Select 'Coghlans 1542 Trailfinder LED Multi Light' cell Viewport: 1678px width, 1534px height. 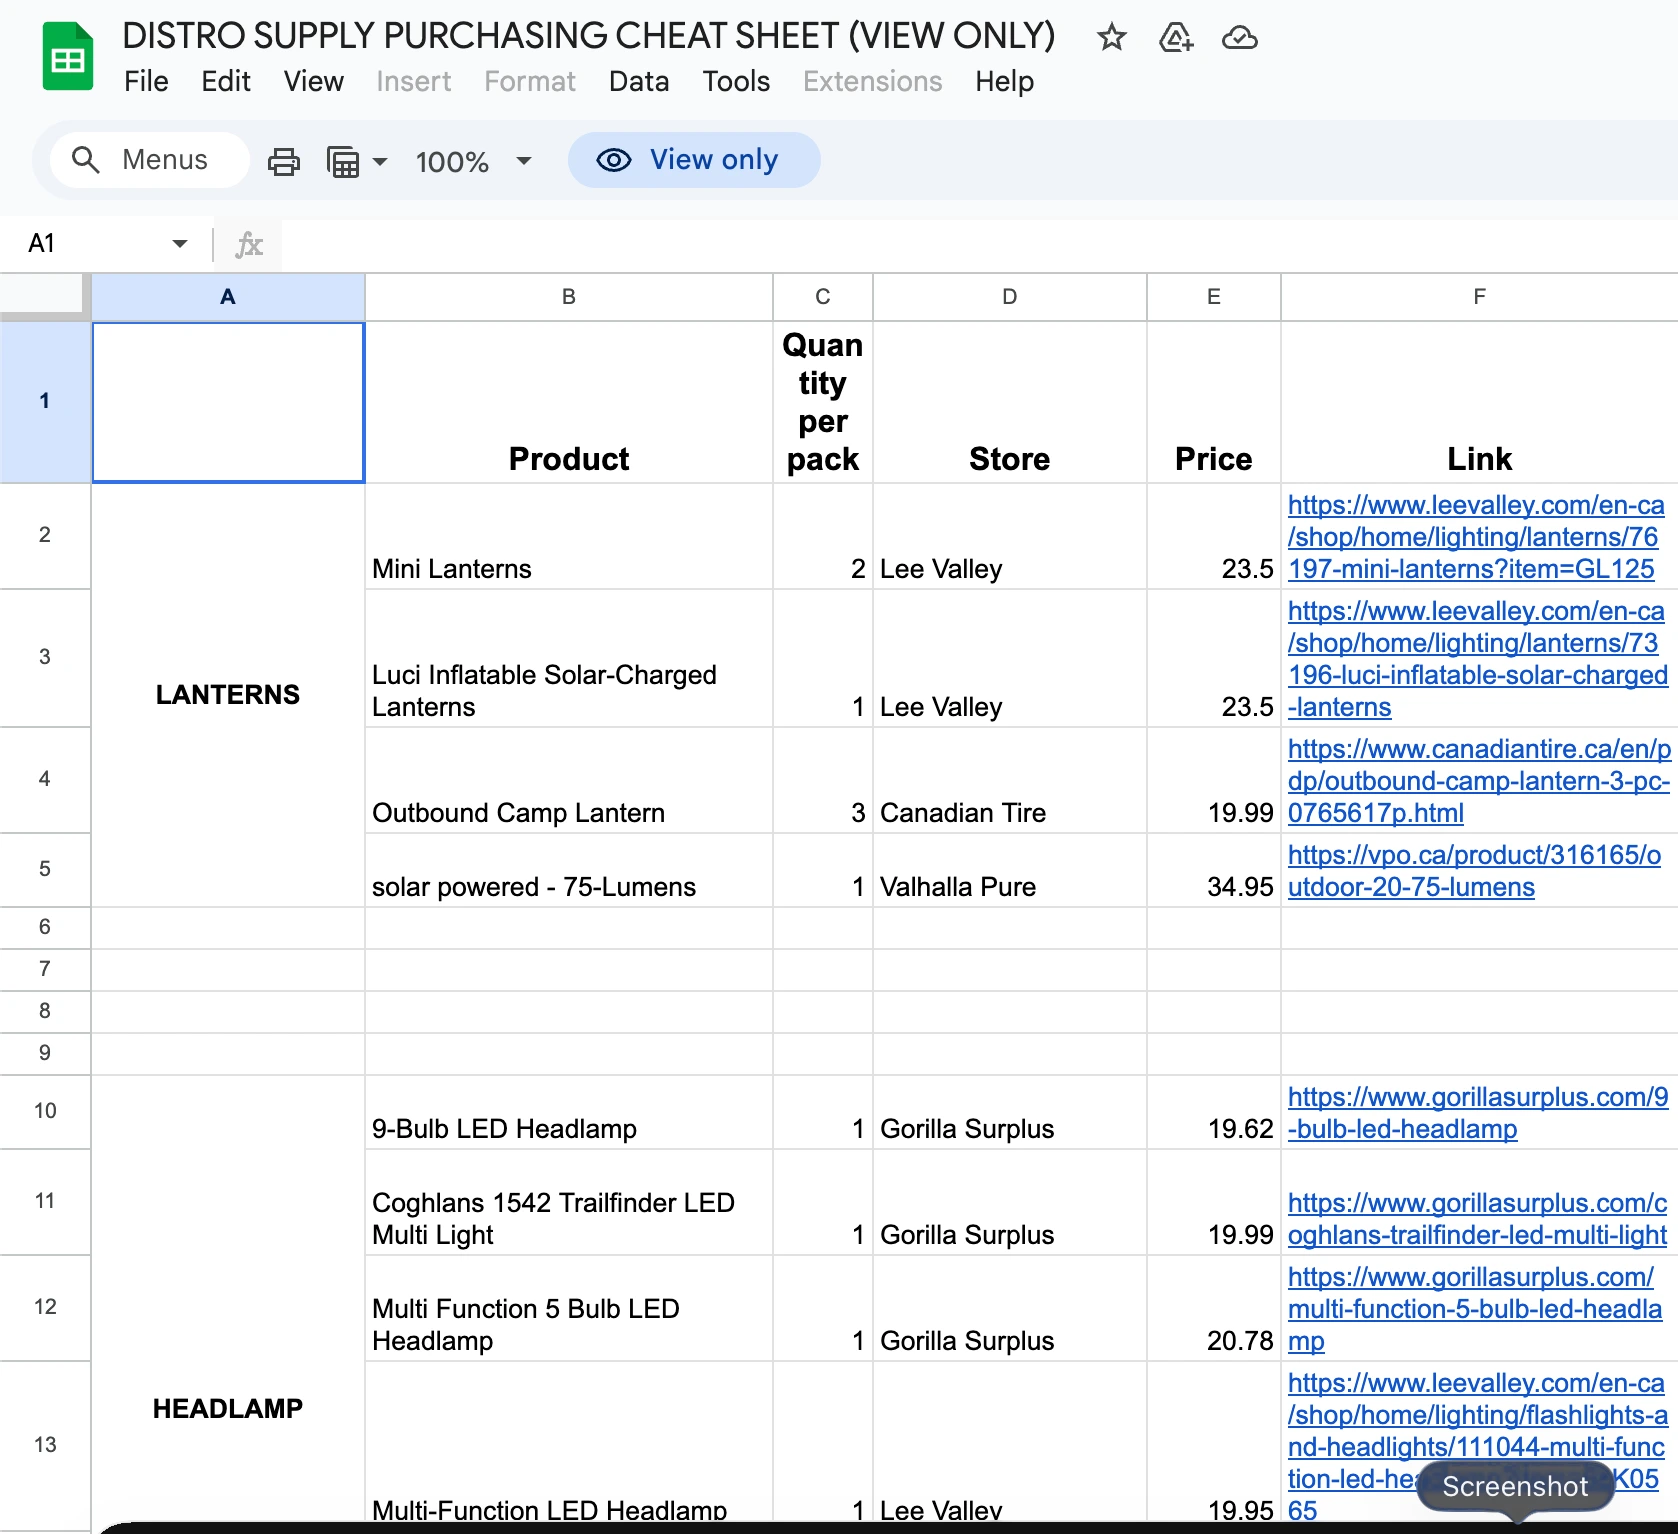[569, 1203]
